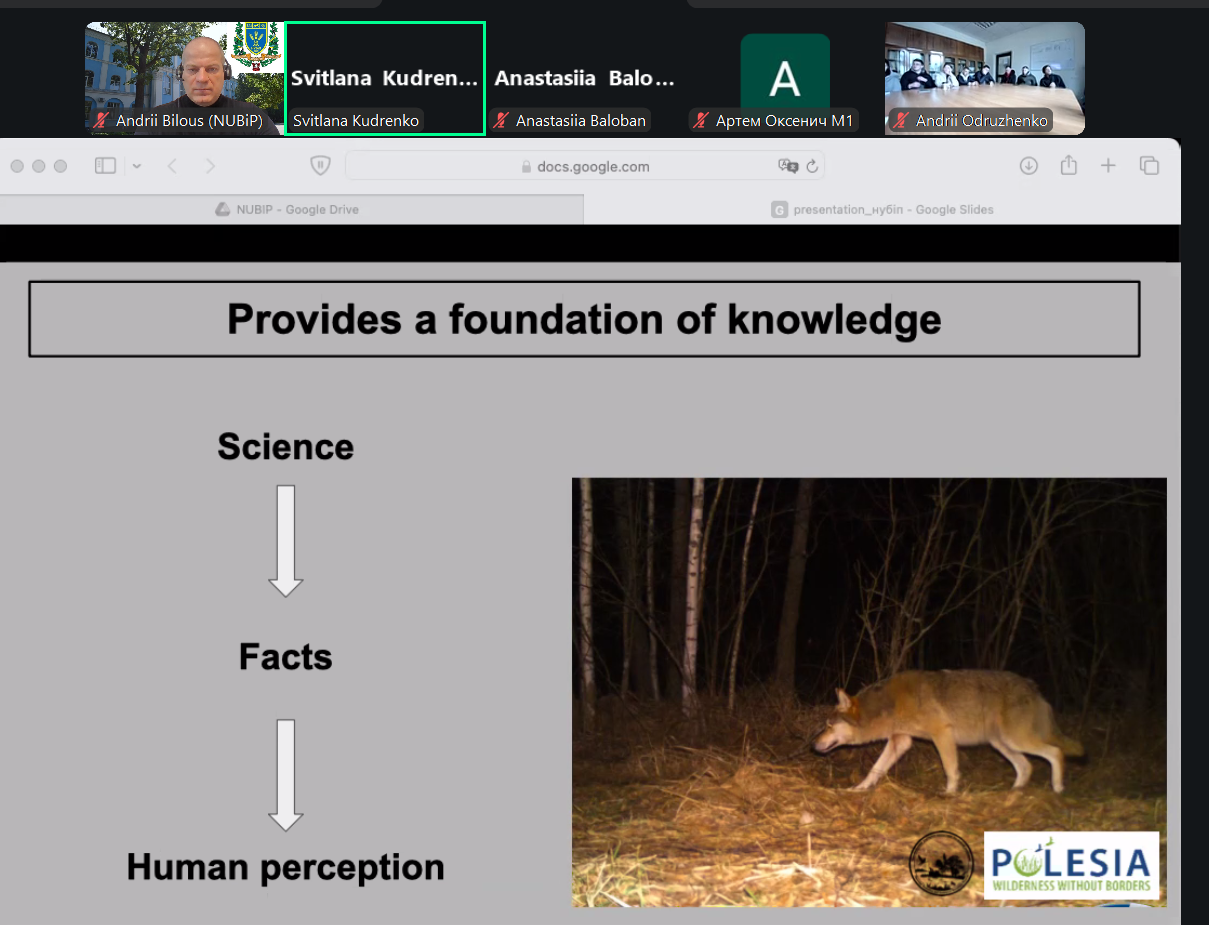Image resolution: width=1209 pixels, height=925 pixels.
Task: Click the lock icon in address bar
Action: click(527, 167)
